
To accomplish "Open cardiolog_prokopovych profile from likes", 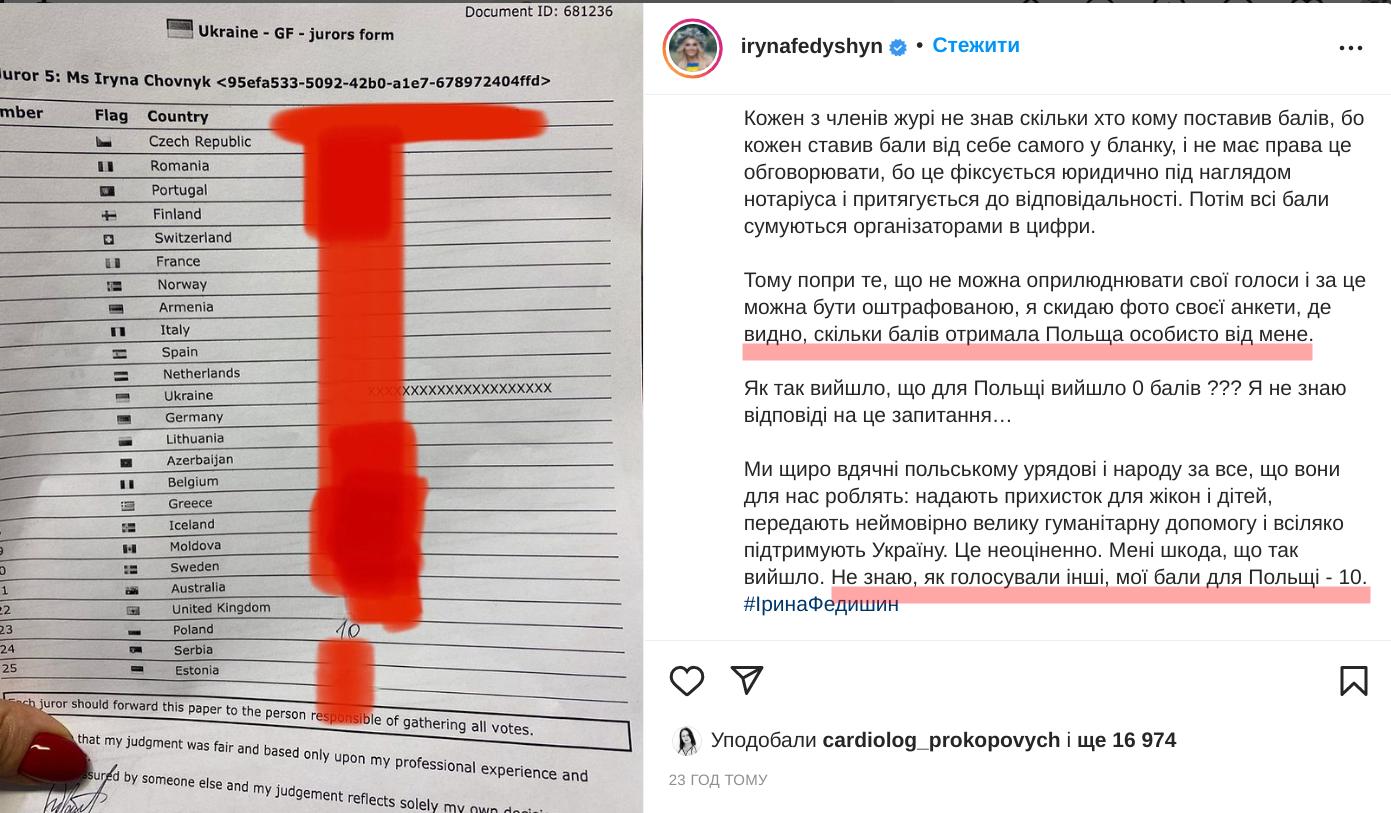I will point(941,740).
